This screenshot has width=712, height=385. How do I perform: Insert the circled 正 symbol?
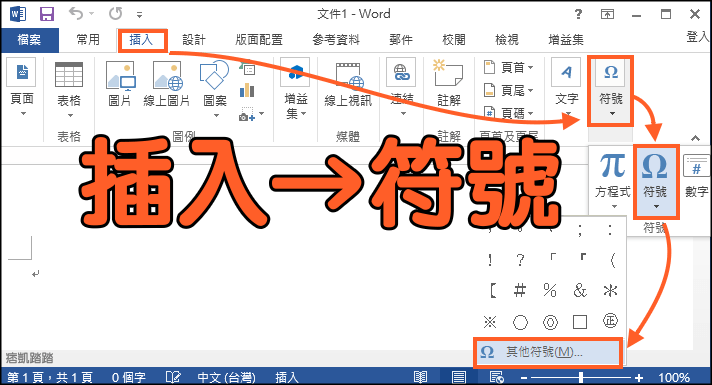click(x=610, y=321)
